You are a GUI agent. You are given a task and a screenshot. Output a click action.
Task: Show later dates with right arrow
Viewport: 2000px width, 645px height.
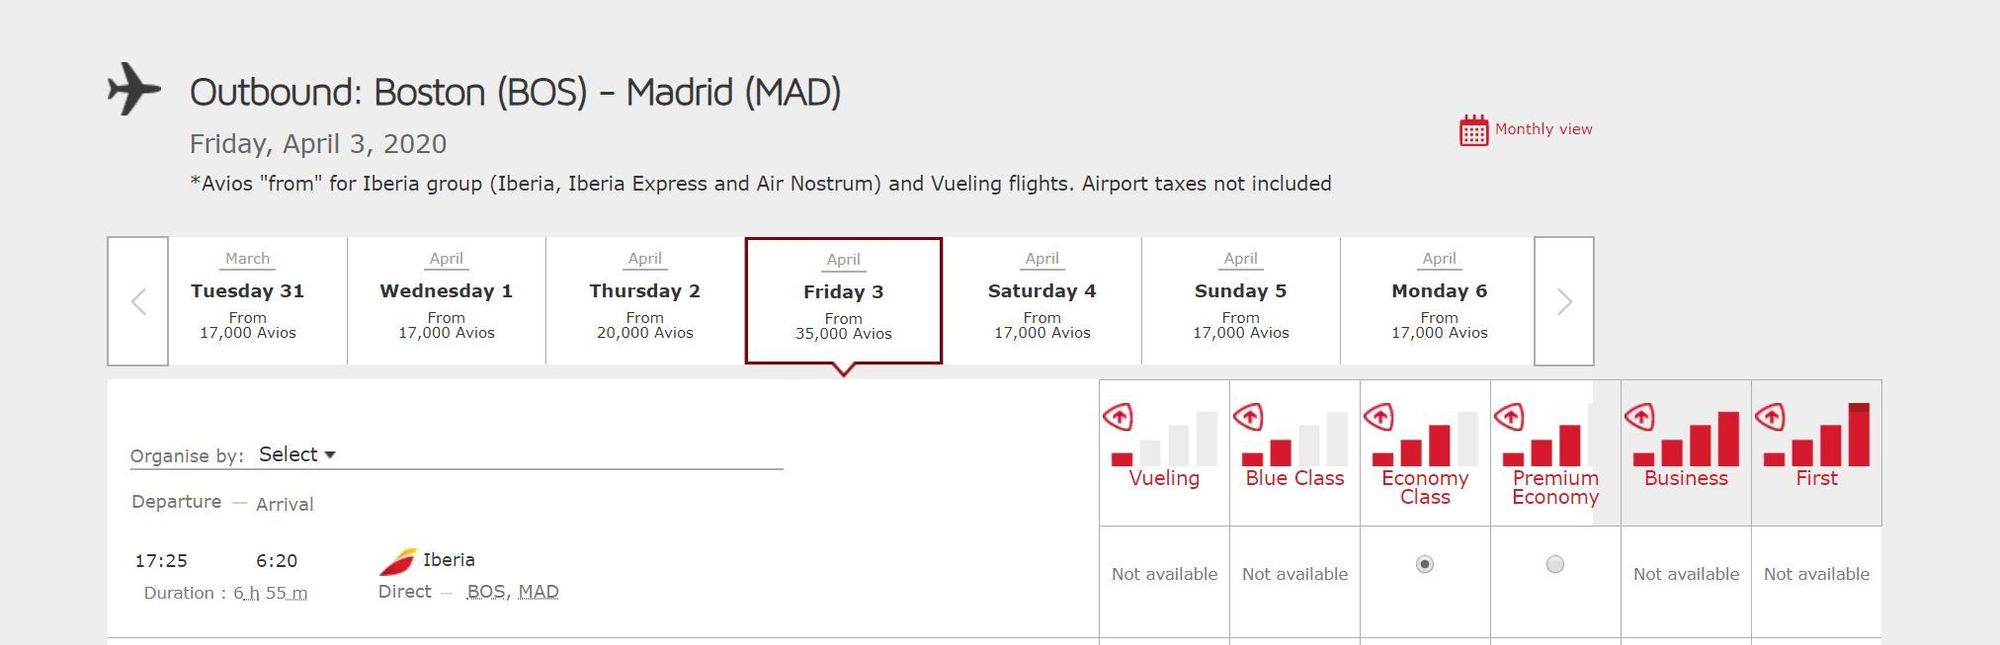click(x=1564, y=301)
